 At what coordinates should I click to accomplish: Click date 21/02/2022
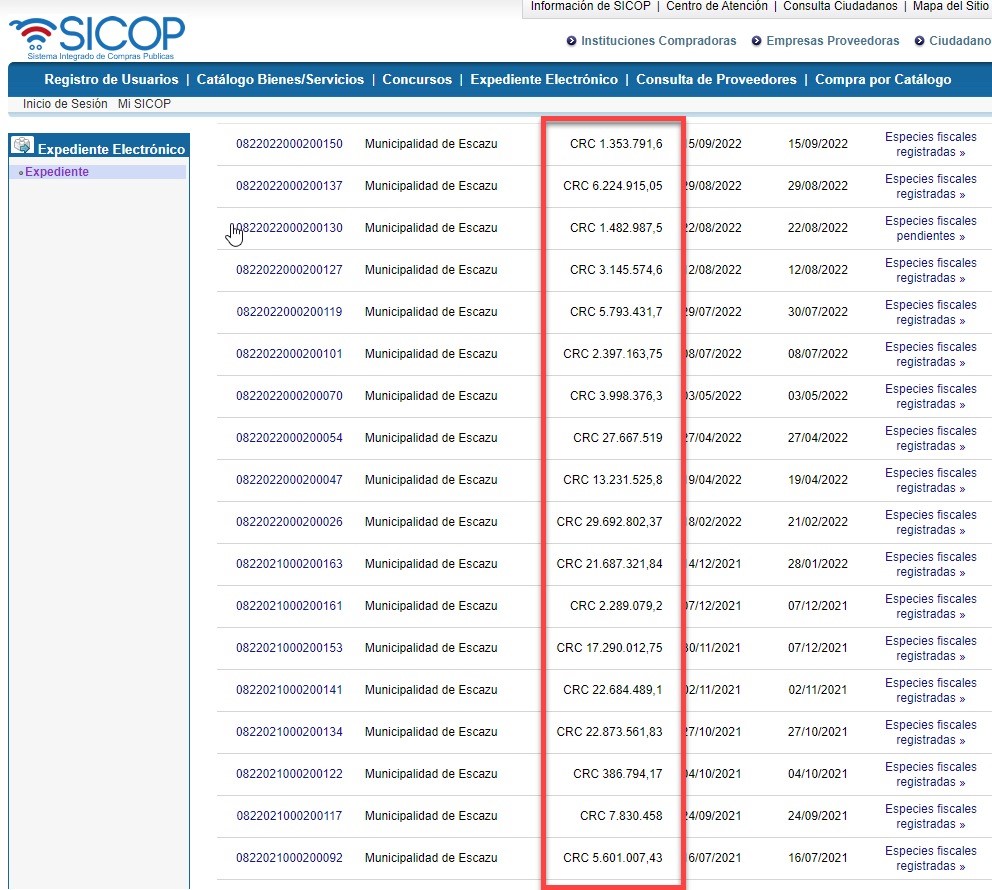817,522
